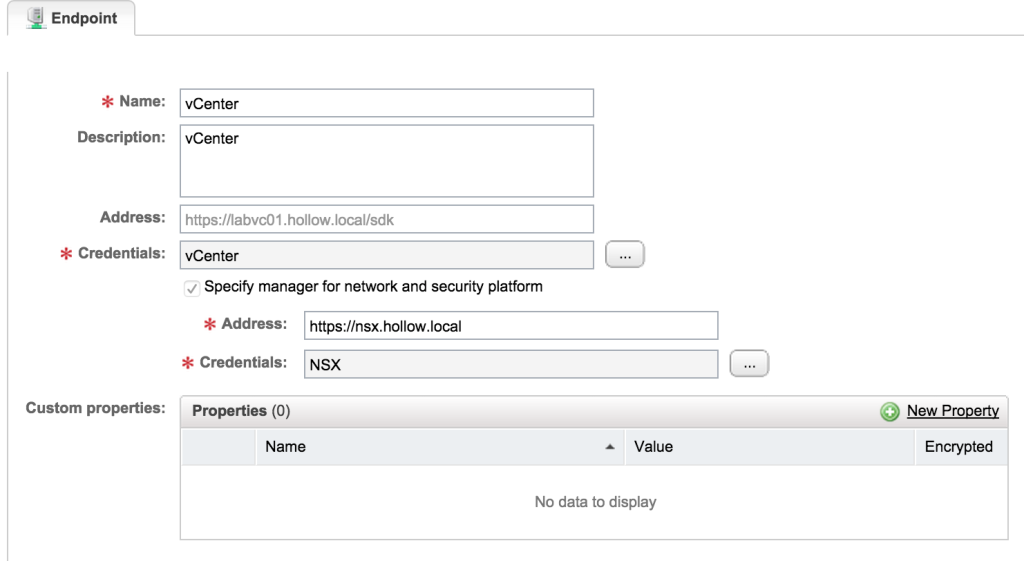Click the green plus New Property icon
The image size is (1024, 561).
coord(889,412)
